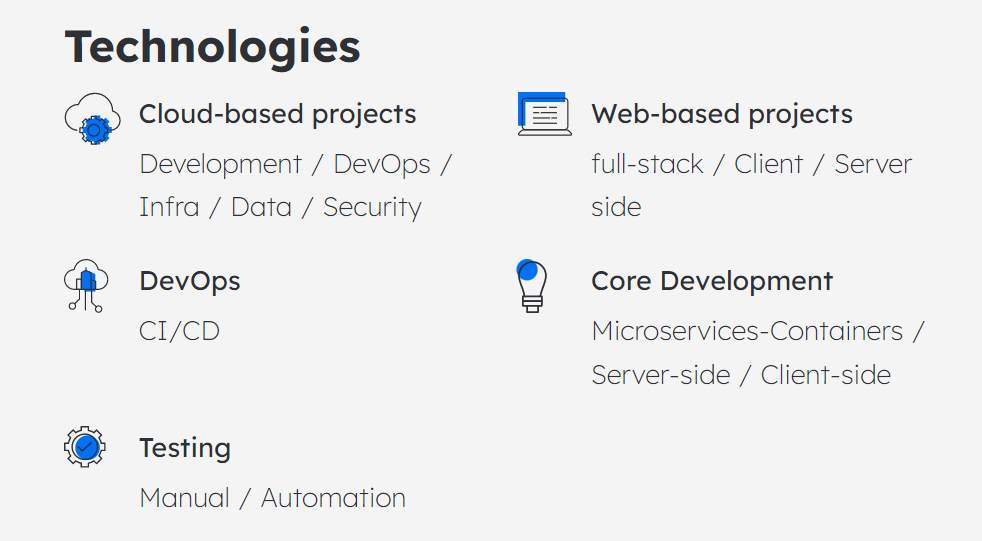The image size is (982, 541).
Task: Click the Infra / Data / Security line
Action: [281, 207]
